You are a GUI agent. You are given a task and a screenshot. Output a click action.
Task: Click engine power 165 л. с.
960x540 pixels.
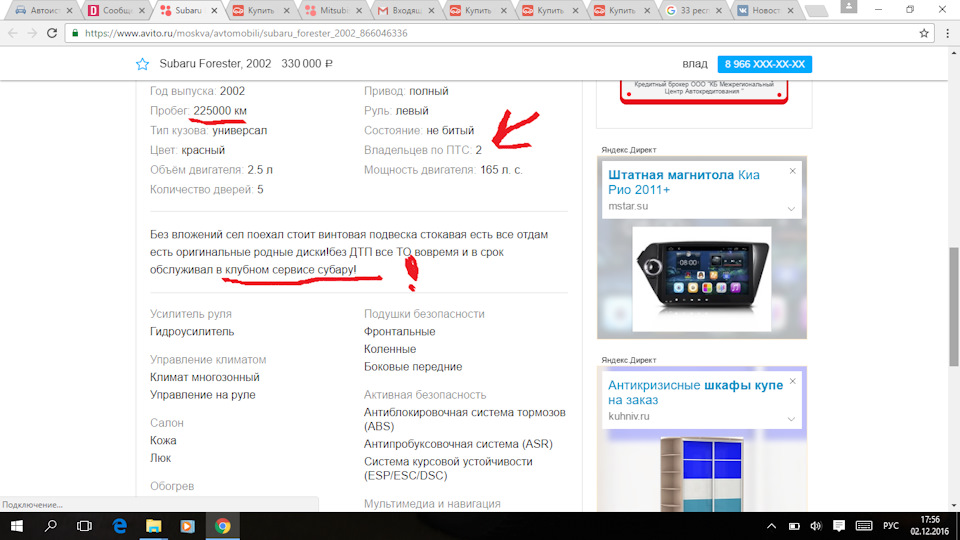(x=501, y=170)
